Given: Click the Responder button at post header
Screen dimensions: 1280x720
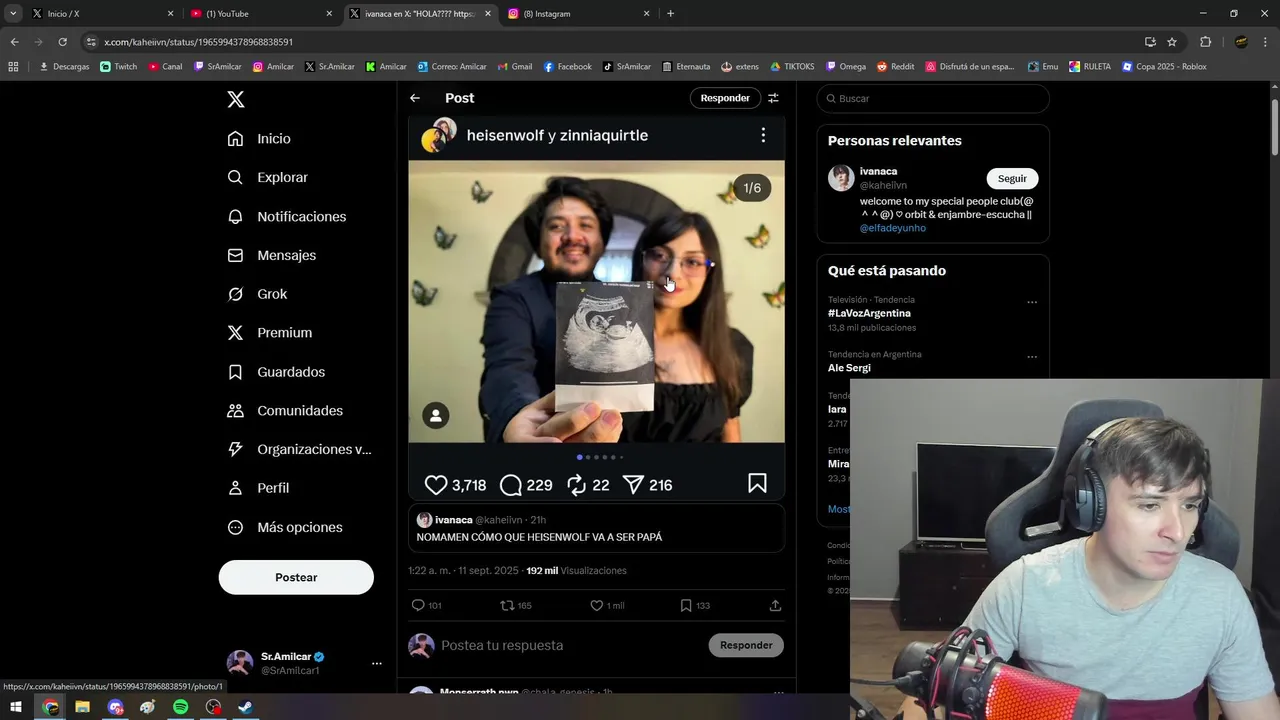Looking at the screenshot, I should (725, 98).
